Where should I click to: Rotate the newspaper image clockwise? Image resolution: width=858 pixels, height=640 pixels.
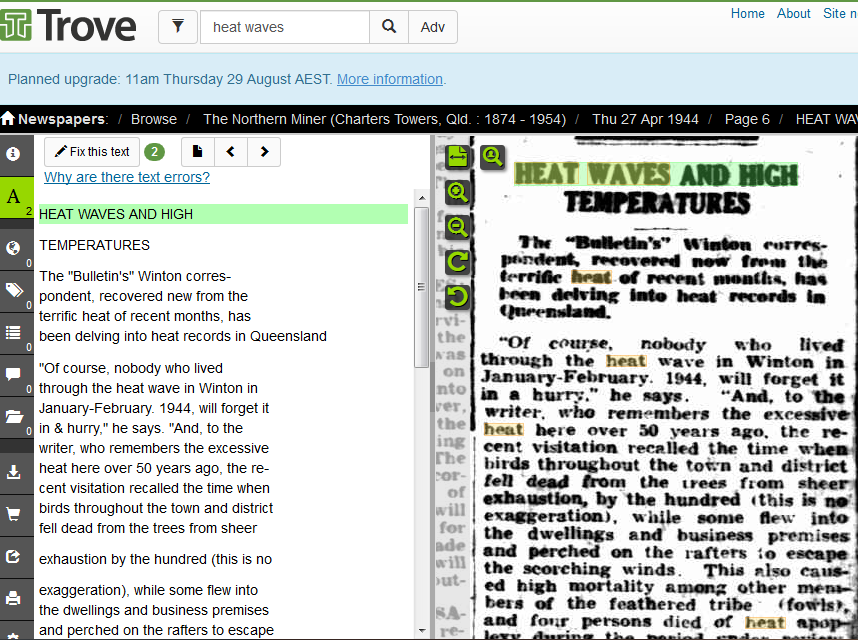457,262
